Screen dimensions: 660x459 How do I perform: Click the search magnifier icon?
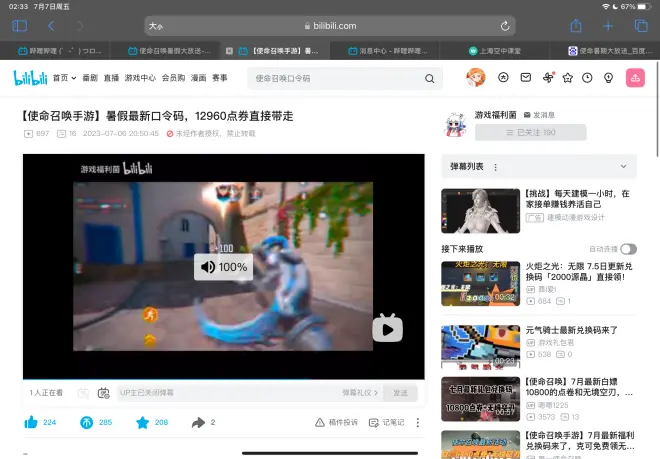tap(430, 78)
